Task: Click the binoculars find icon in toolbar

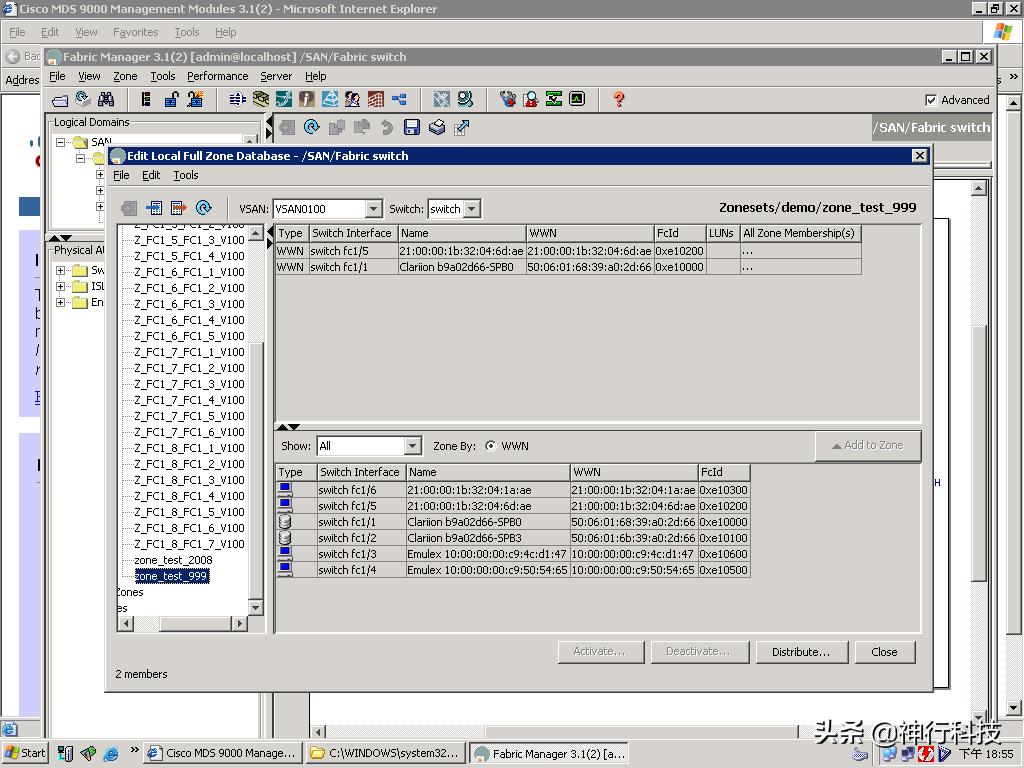Action: [106, 99]
